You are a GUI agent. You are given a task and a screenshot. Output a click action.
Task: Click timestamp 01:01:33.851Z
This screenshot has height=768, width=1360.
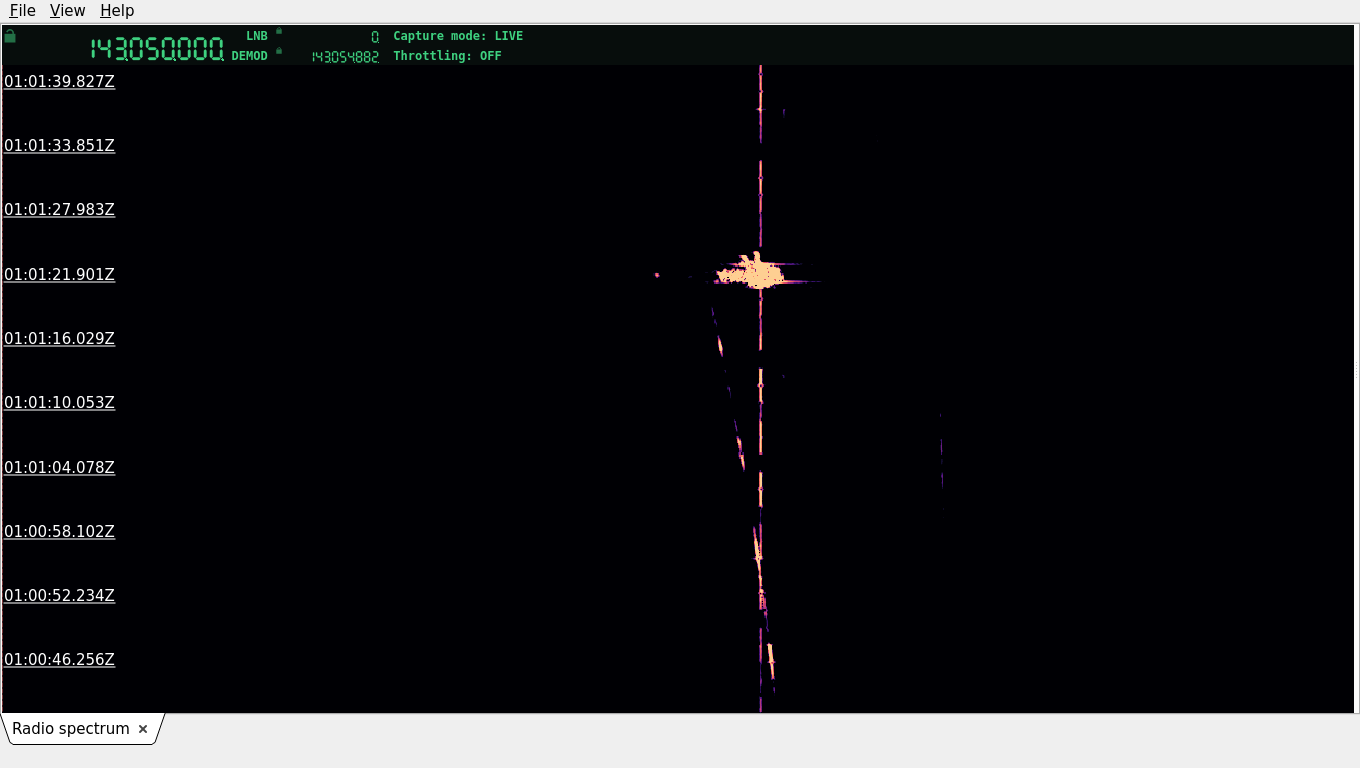59,146
